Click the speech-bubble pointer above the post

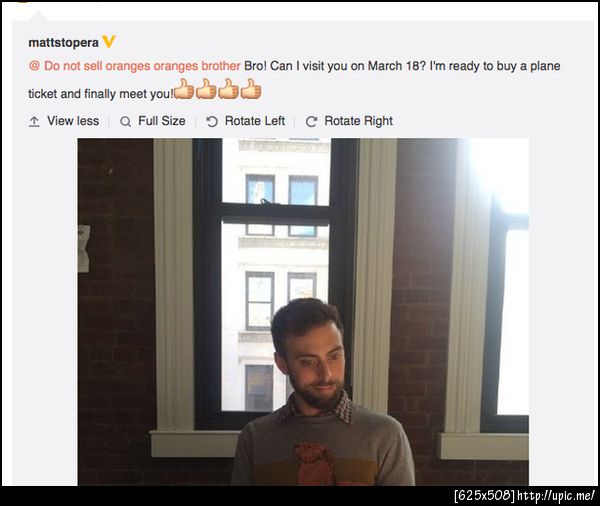[x=38, y=16]
